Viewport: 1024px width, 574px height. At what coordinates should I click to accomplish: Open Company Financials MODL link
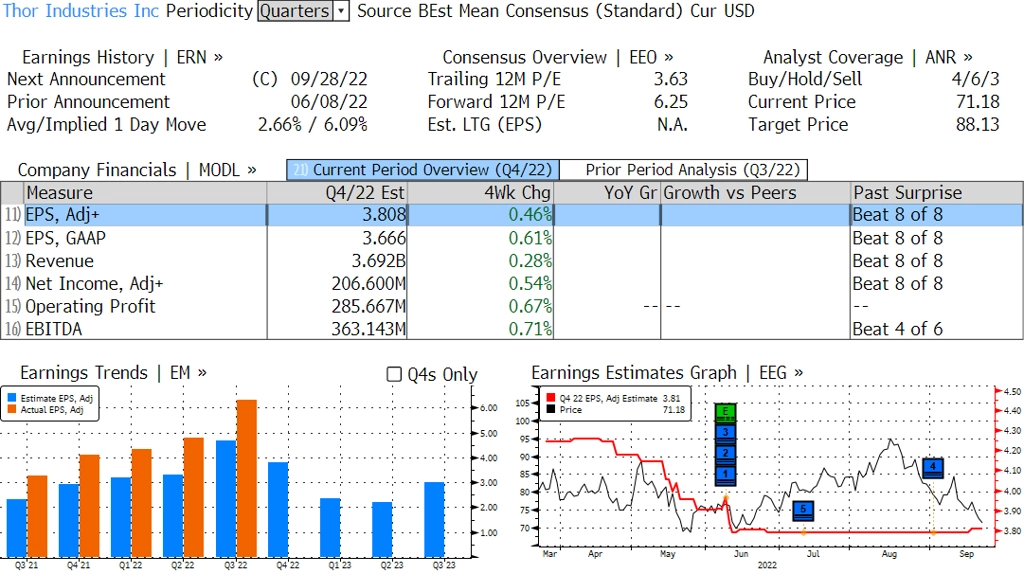136,170
